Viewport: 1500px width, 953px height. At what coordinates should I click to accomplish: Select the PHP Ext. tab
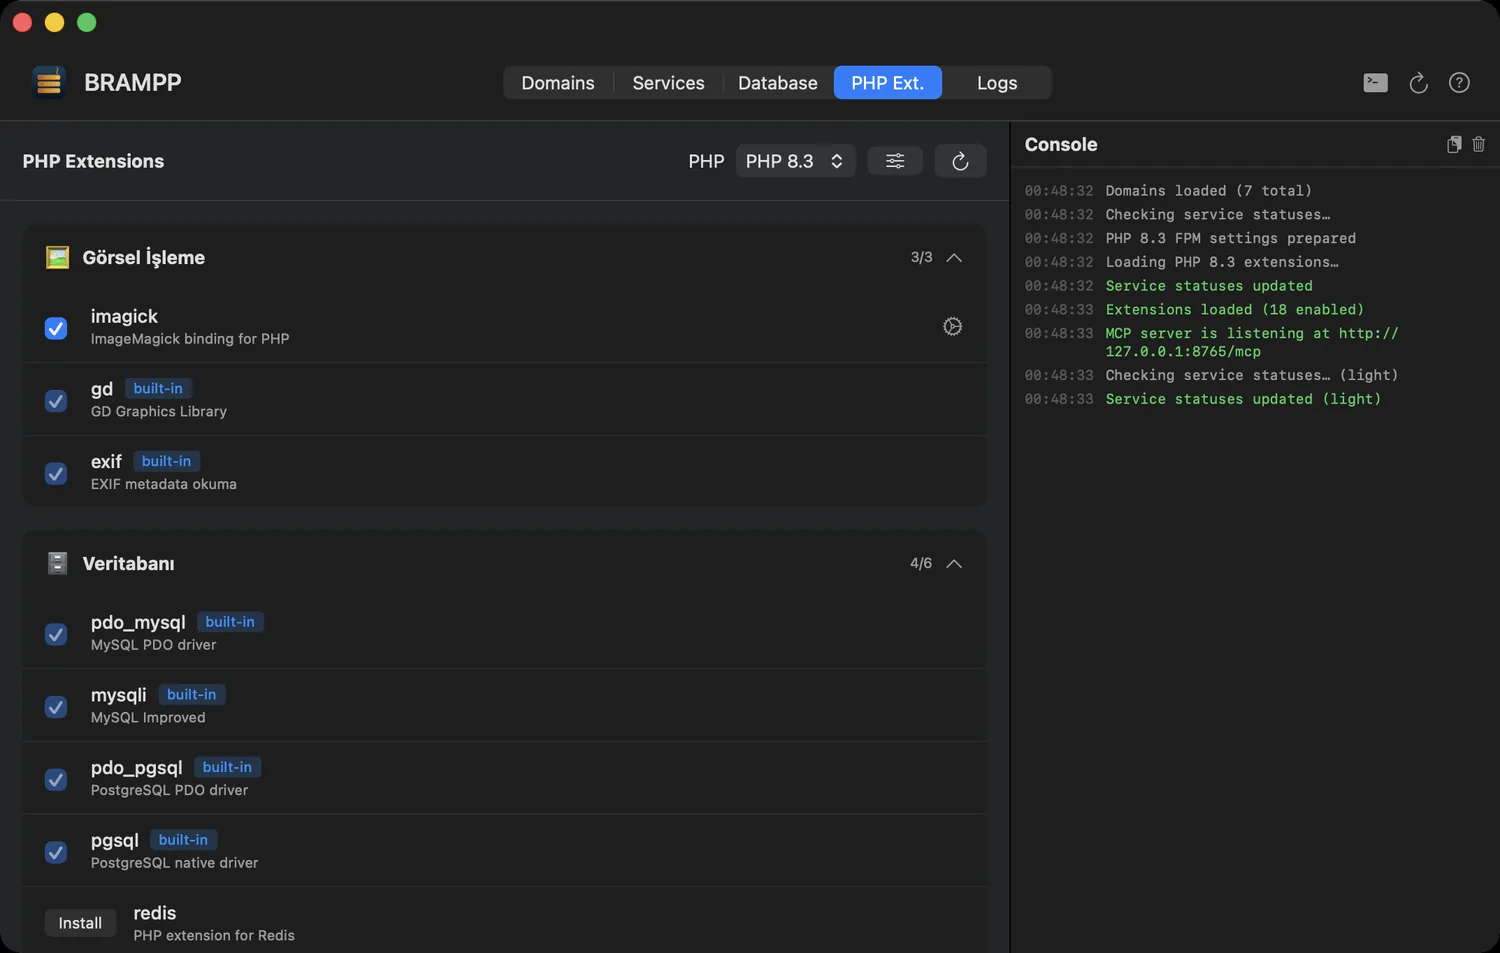click(x=888, y=83)
